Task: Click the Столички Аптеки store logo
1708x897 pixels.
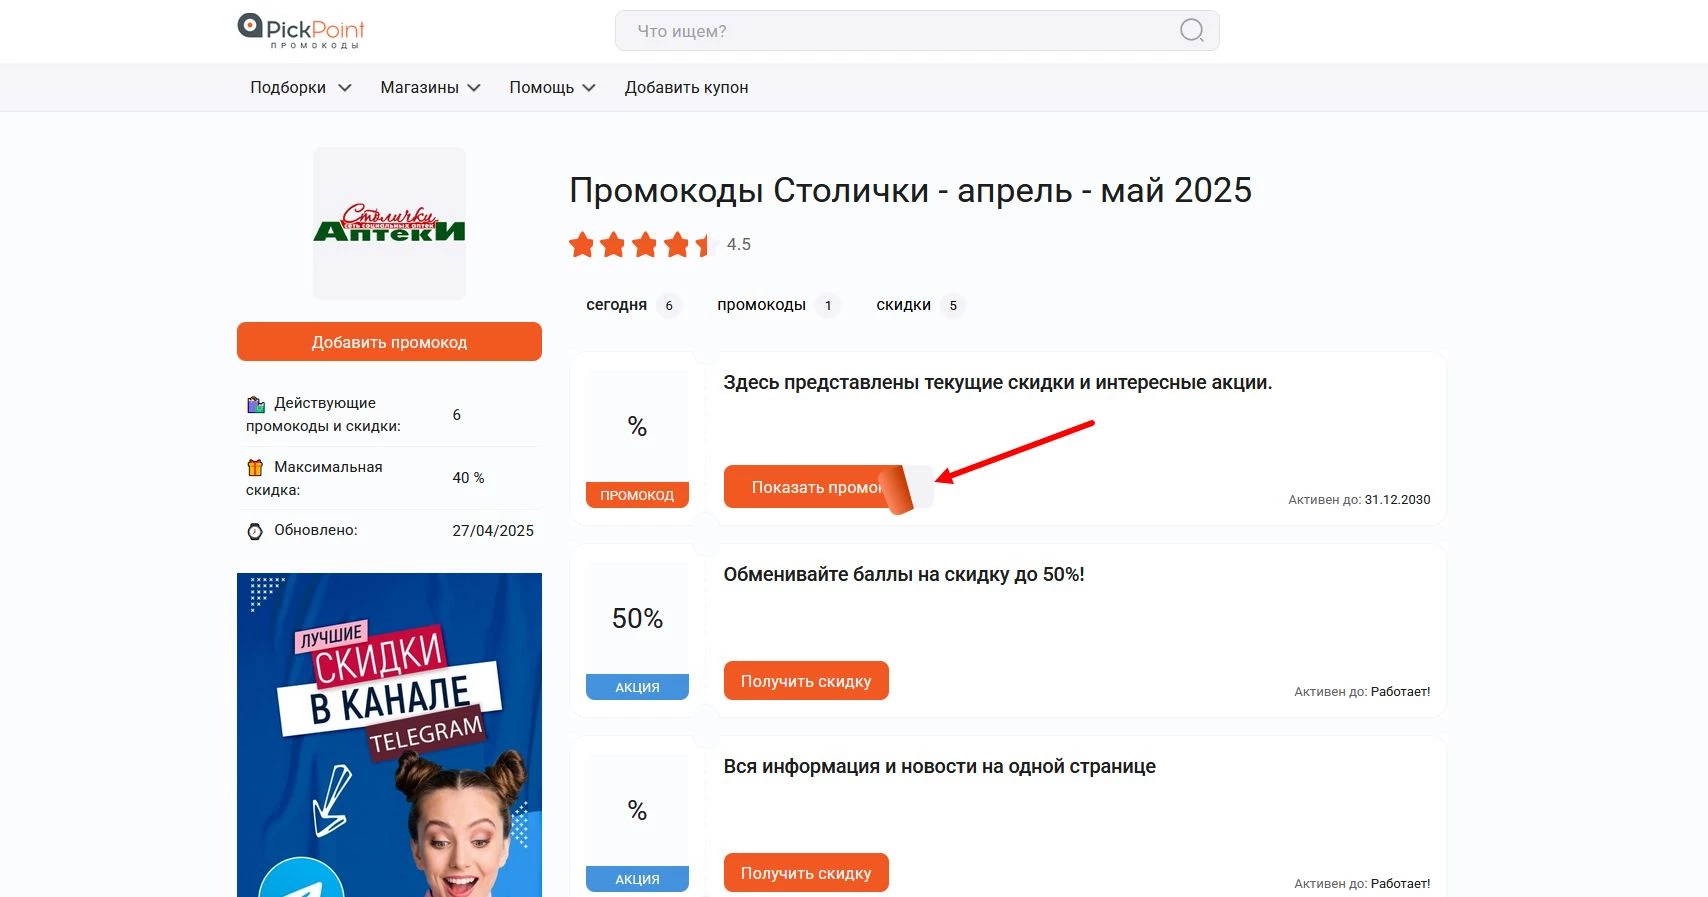Action: [389, 224]
